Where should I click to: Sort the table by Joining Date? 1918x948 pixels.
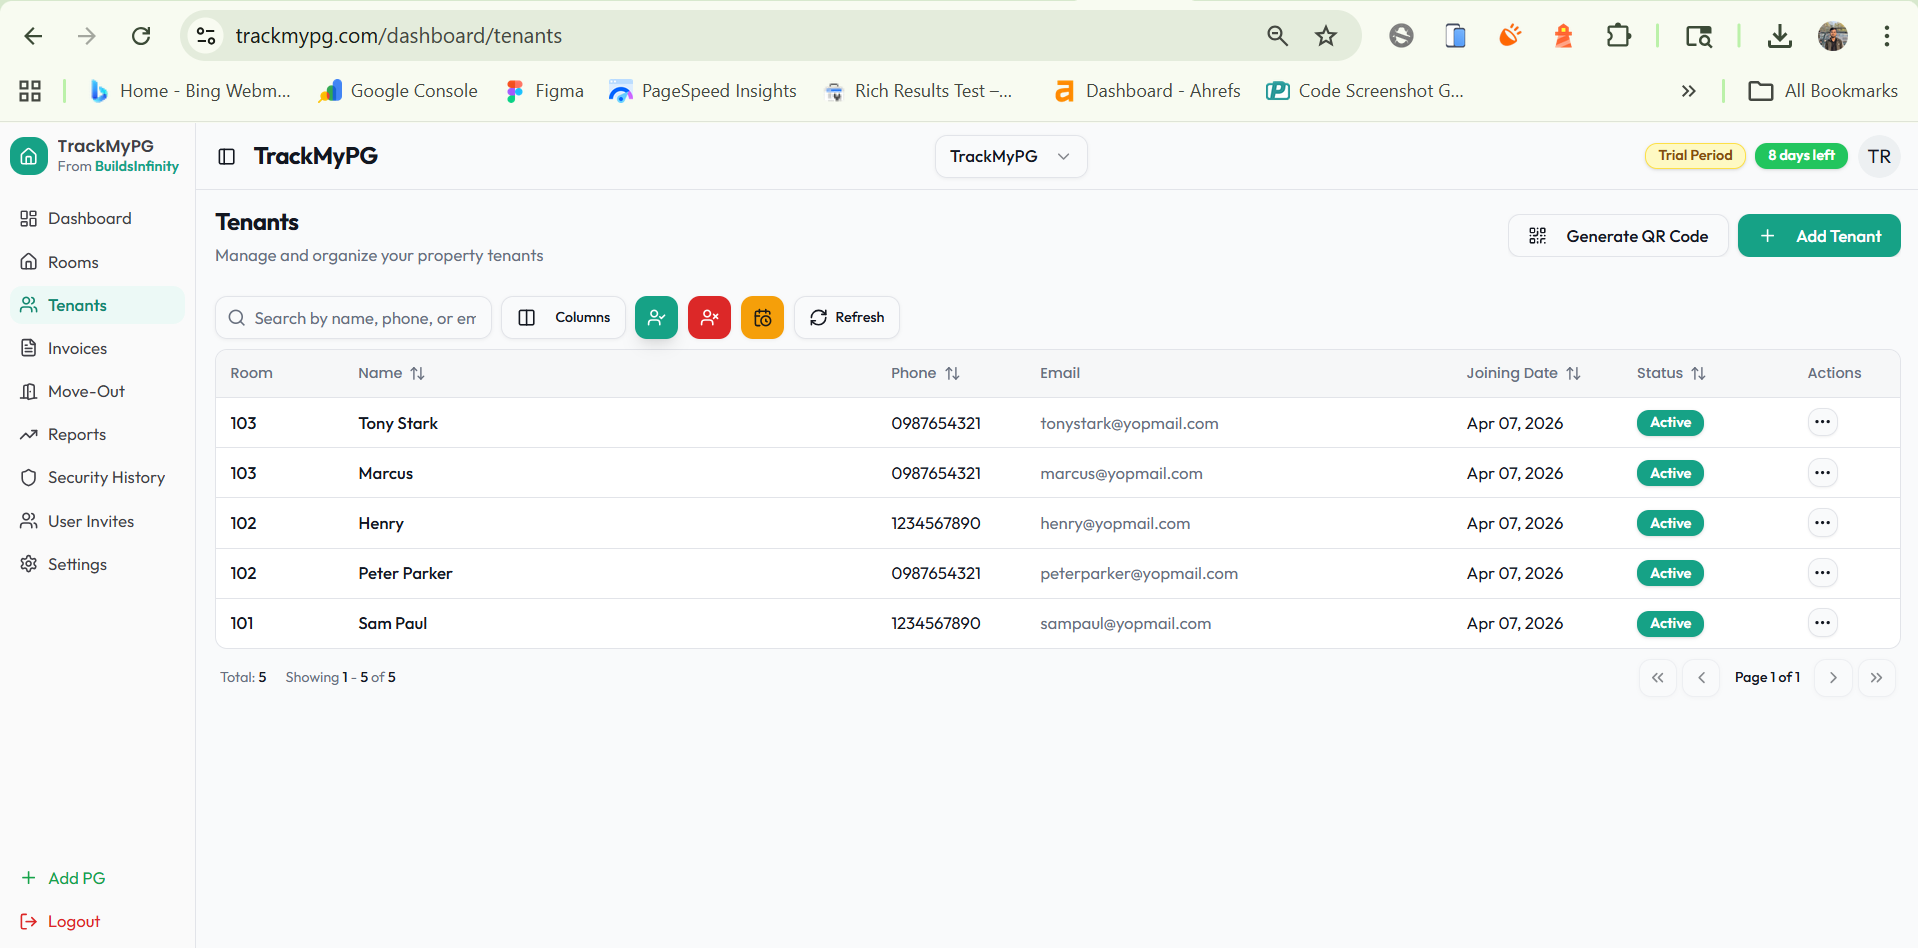1573,373
